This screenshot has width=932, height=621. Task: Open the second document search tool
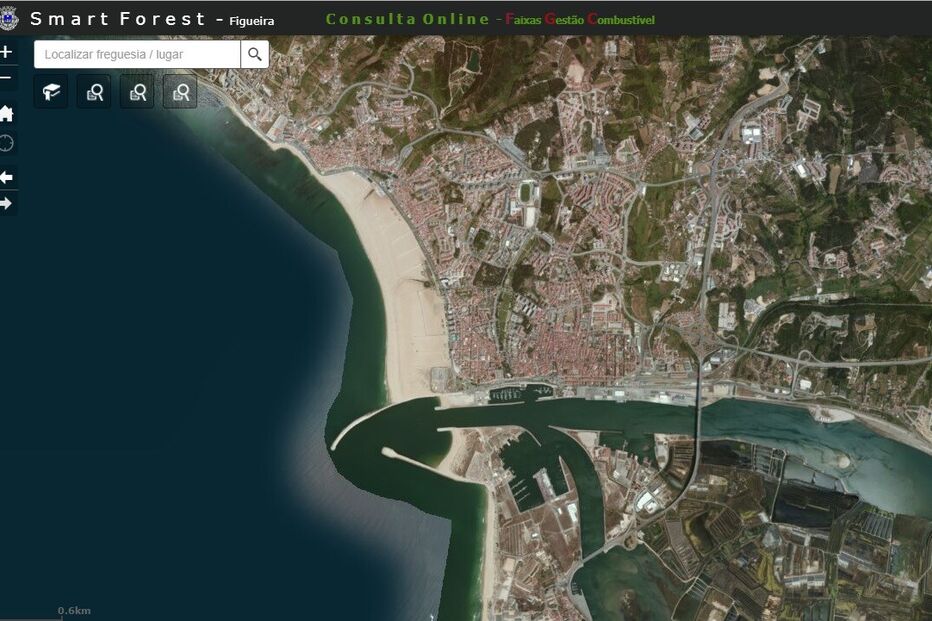click(138, 92)
